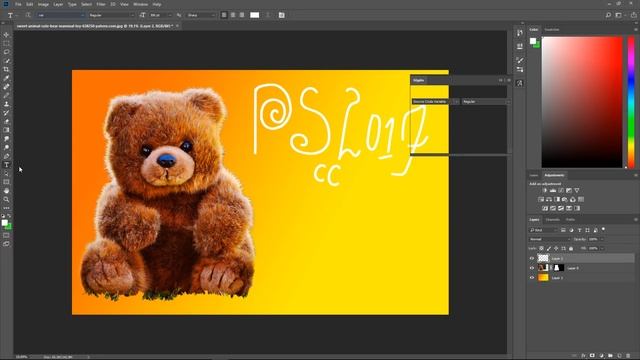Screen dimensions: 640x360
Task: Turn layer filtering on or off
Action: point(603,230)
